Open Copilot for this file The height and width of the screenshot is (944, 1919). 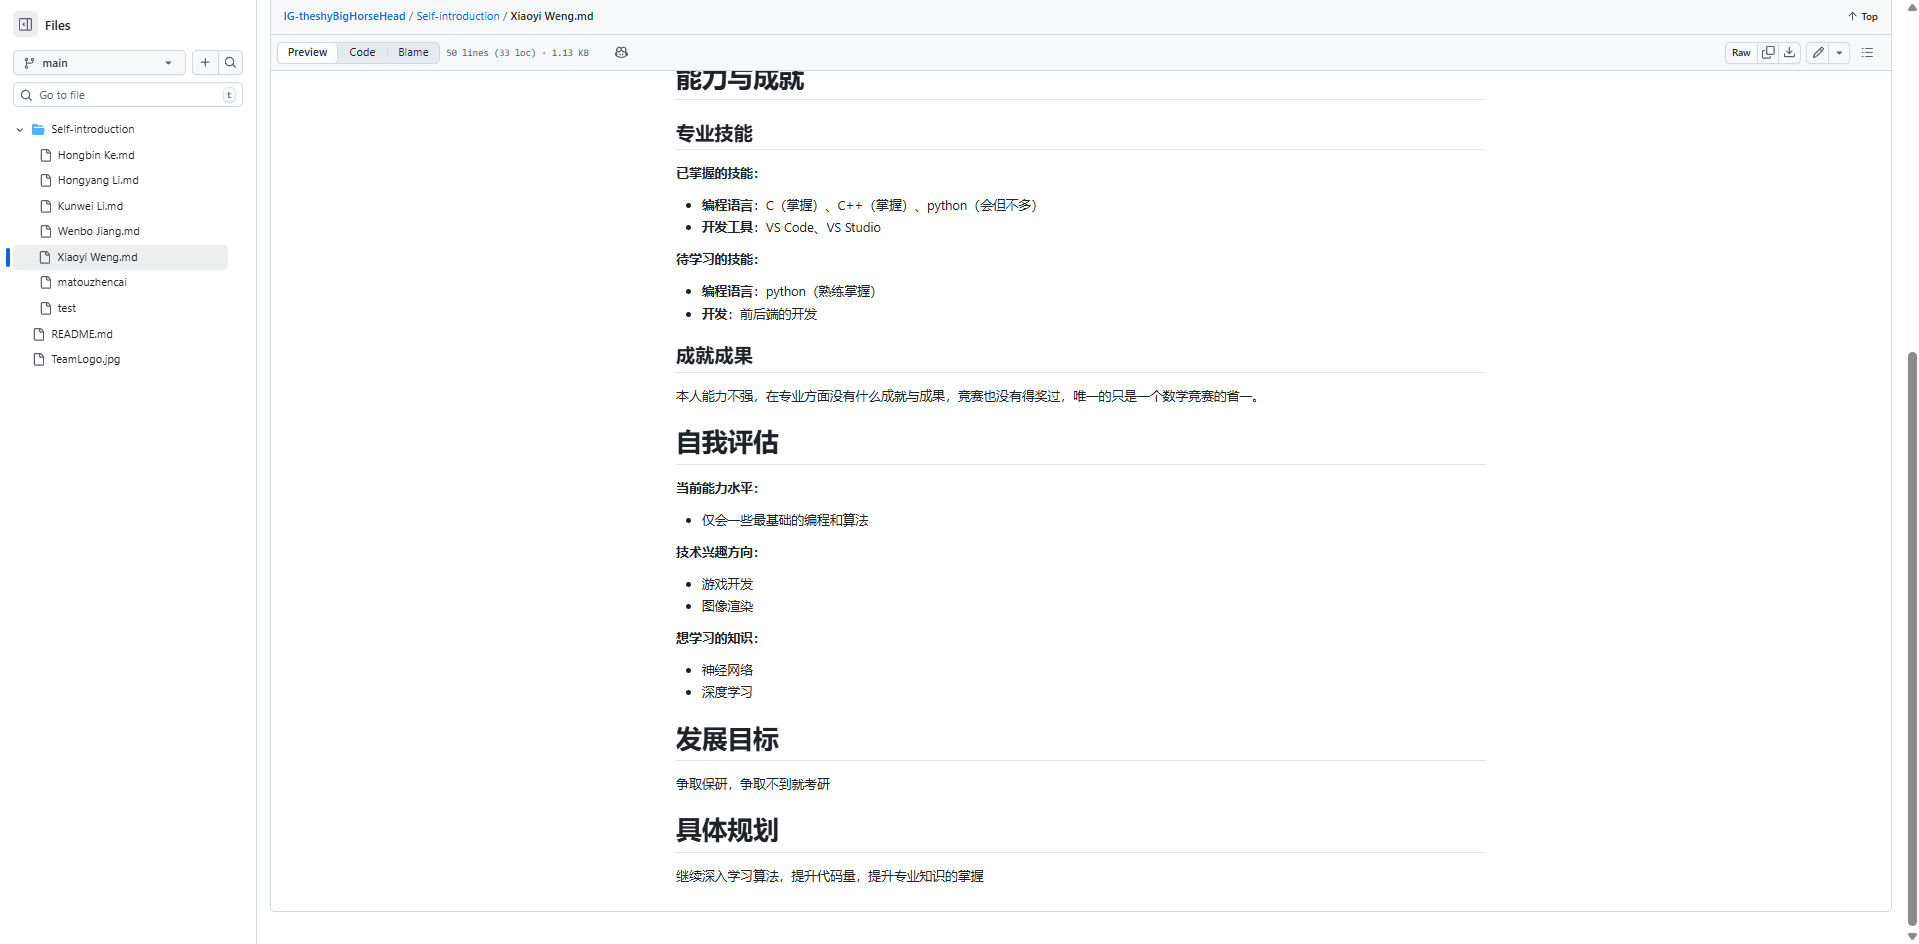(621, 52)
